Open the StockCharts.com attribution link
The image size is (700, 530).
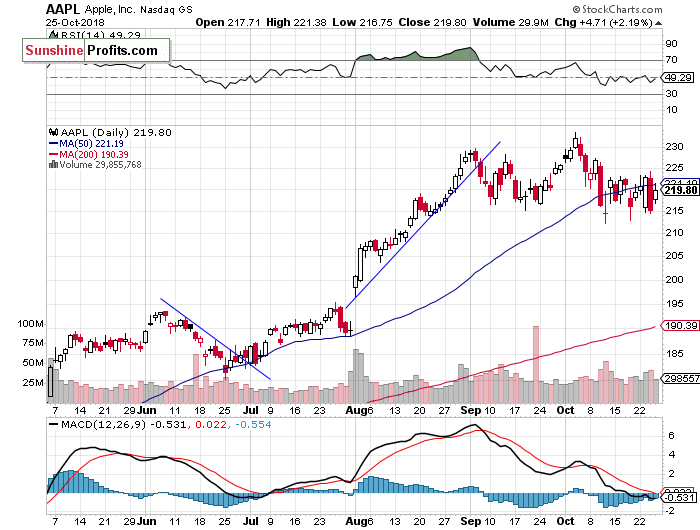pyautogui.click(x=622, y=9)
